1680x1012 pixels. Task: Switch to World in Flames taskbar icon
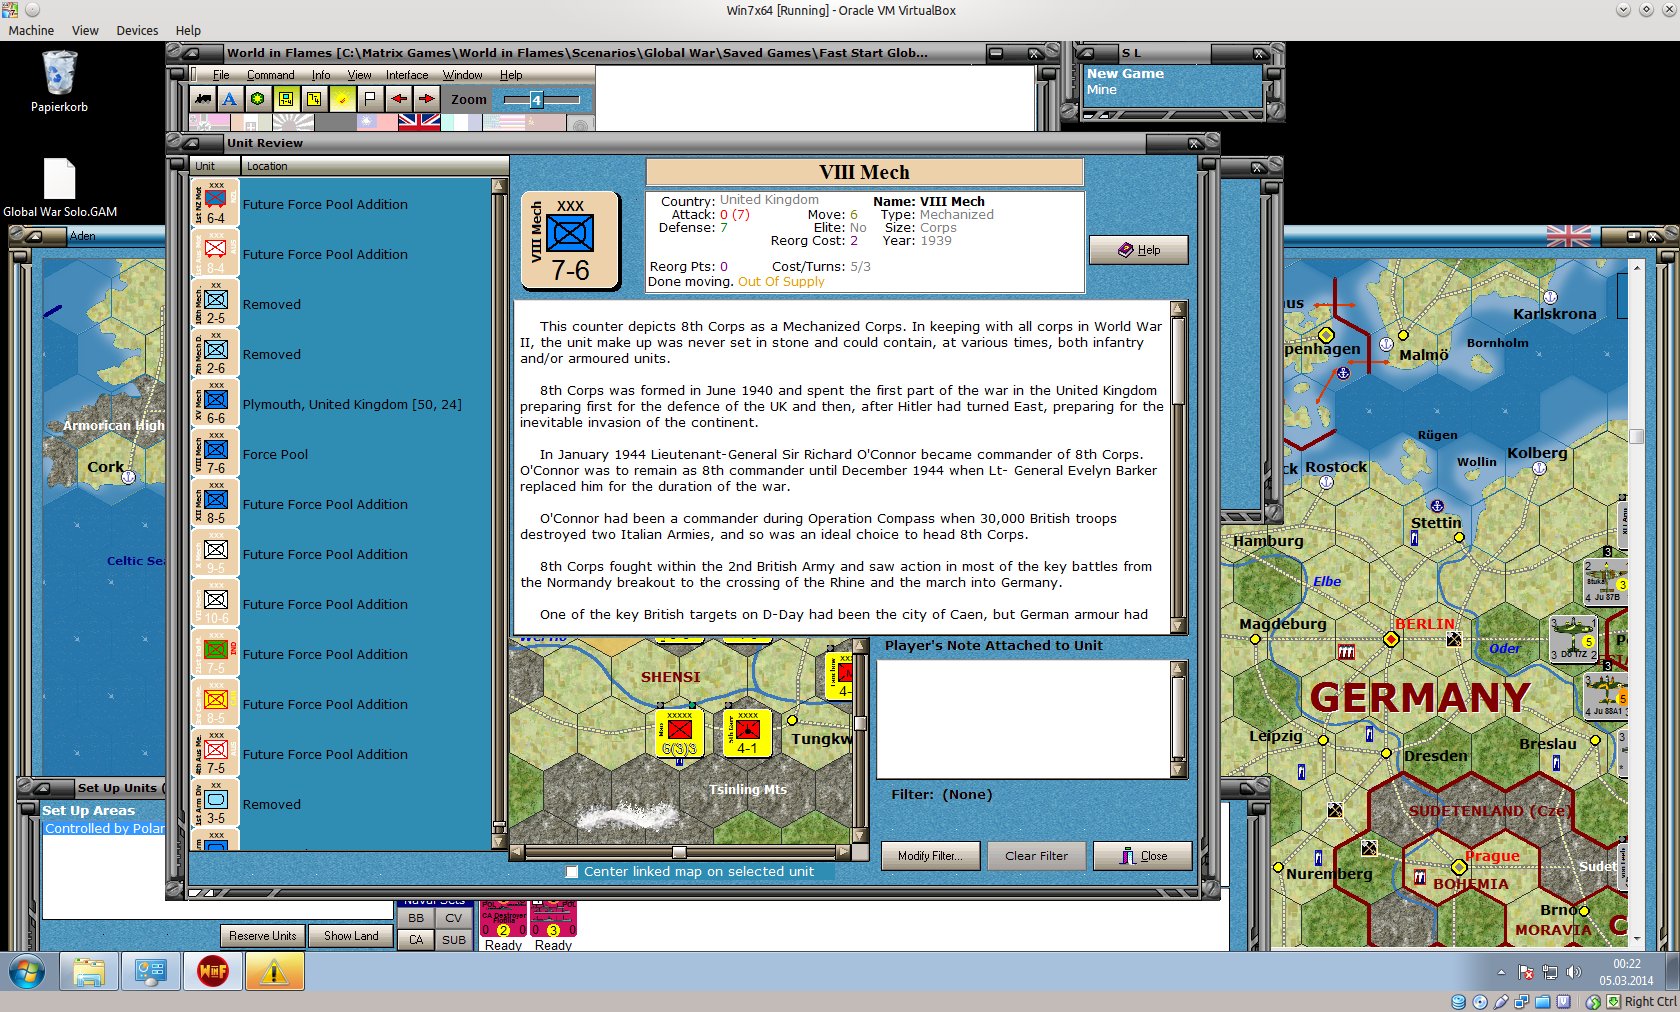[x=212, y=971]
